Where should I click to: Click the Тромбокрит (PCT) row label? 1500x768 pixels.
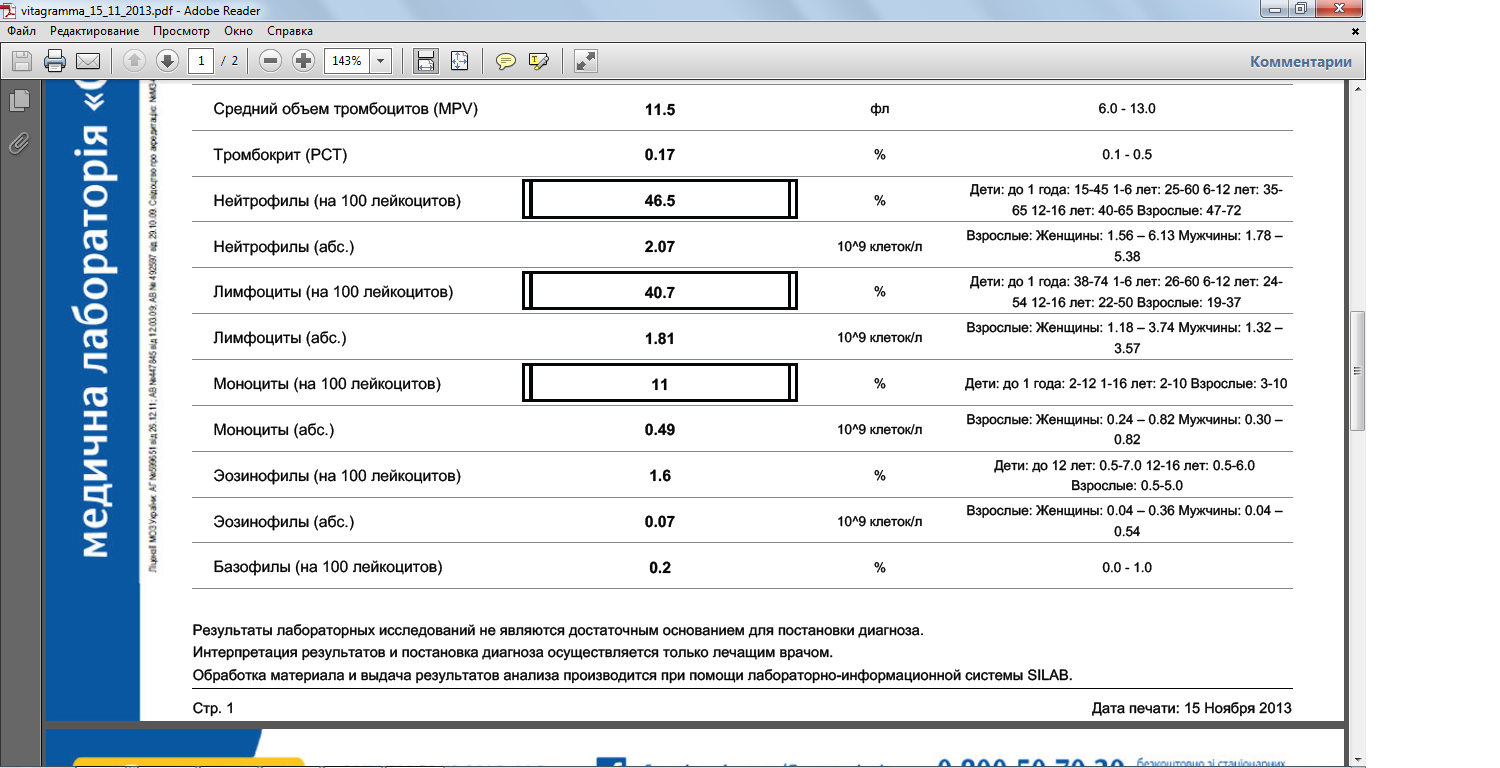click(x=280, y=155)
